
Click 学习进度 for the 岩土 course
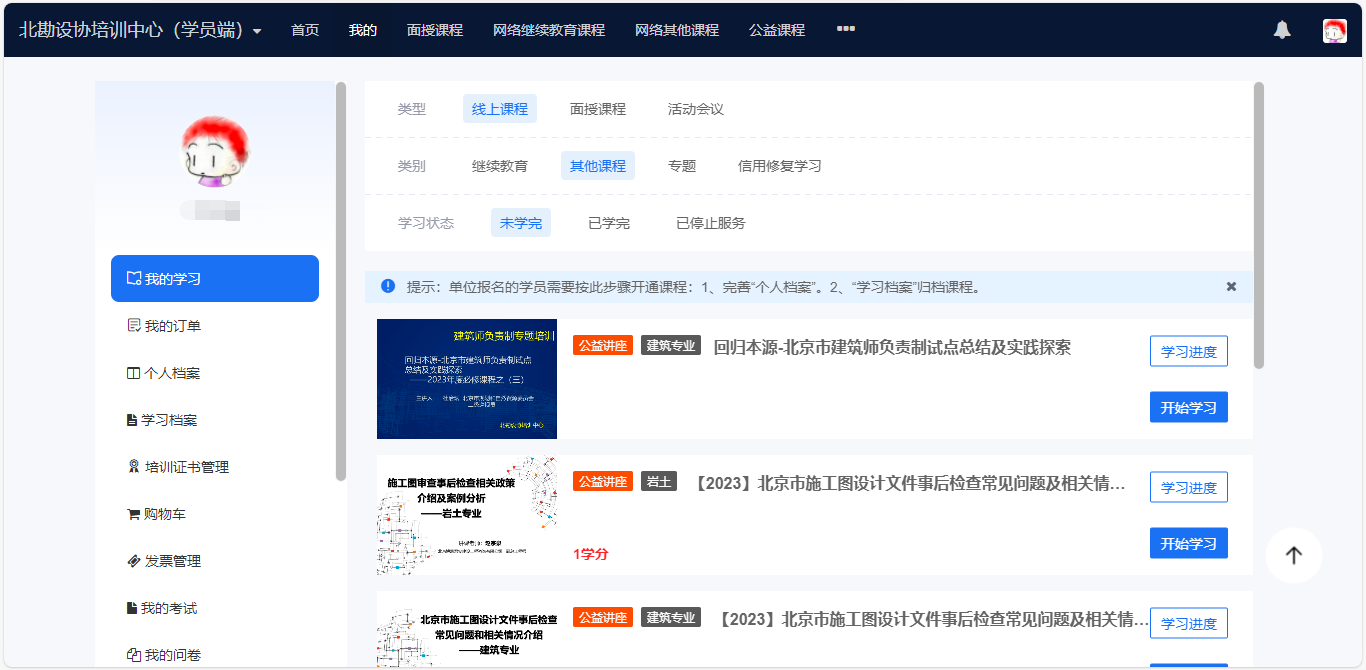coord(1189,487)
